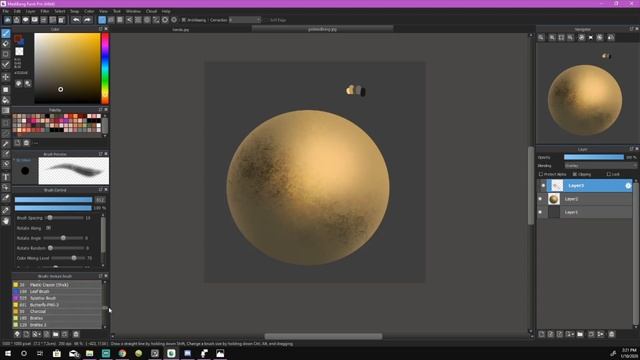Viewport: 640px width, 360px height.
Task: Adjust the Brush Spacing slider
Action: click(64, 218)
